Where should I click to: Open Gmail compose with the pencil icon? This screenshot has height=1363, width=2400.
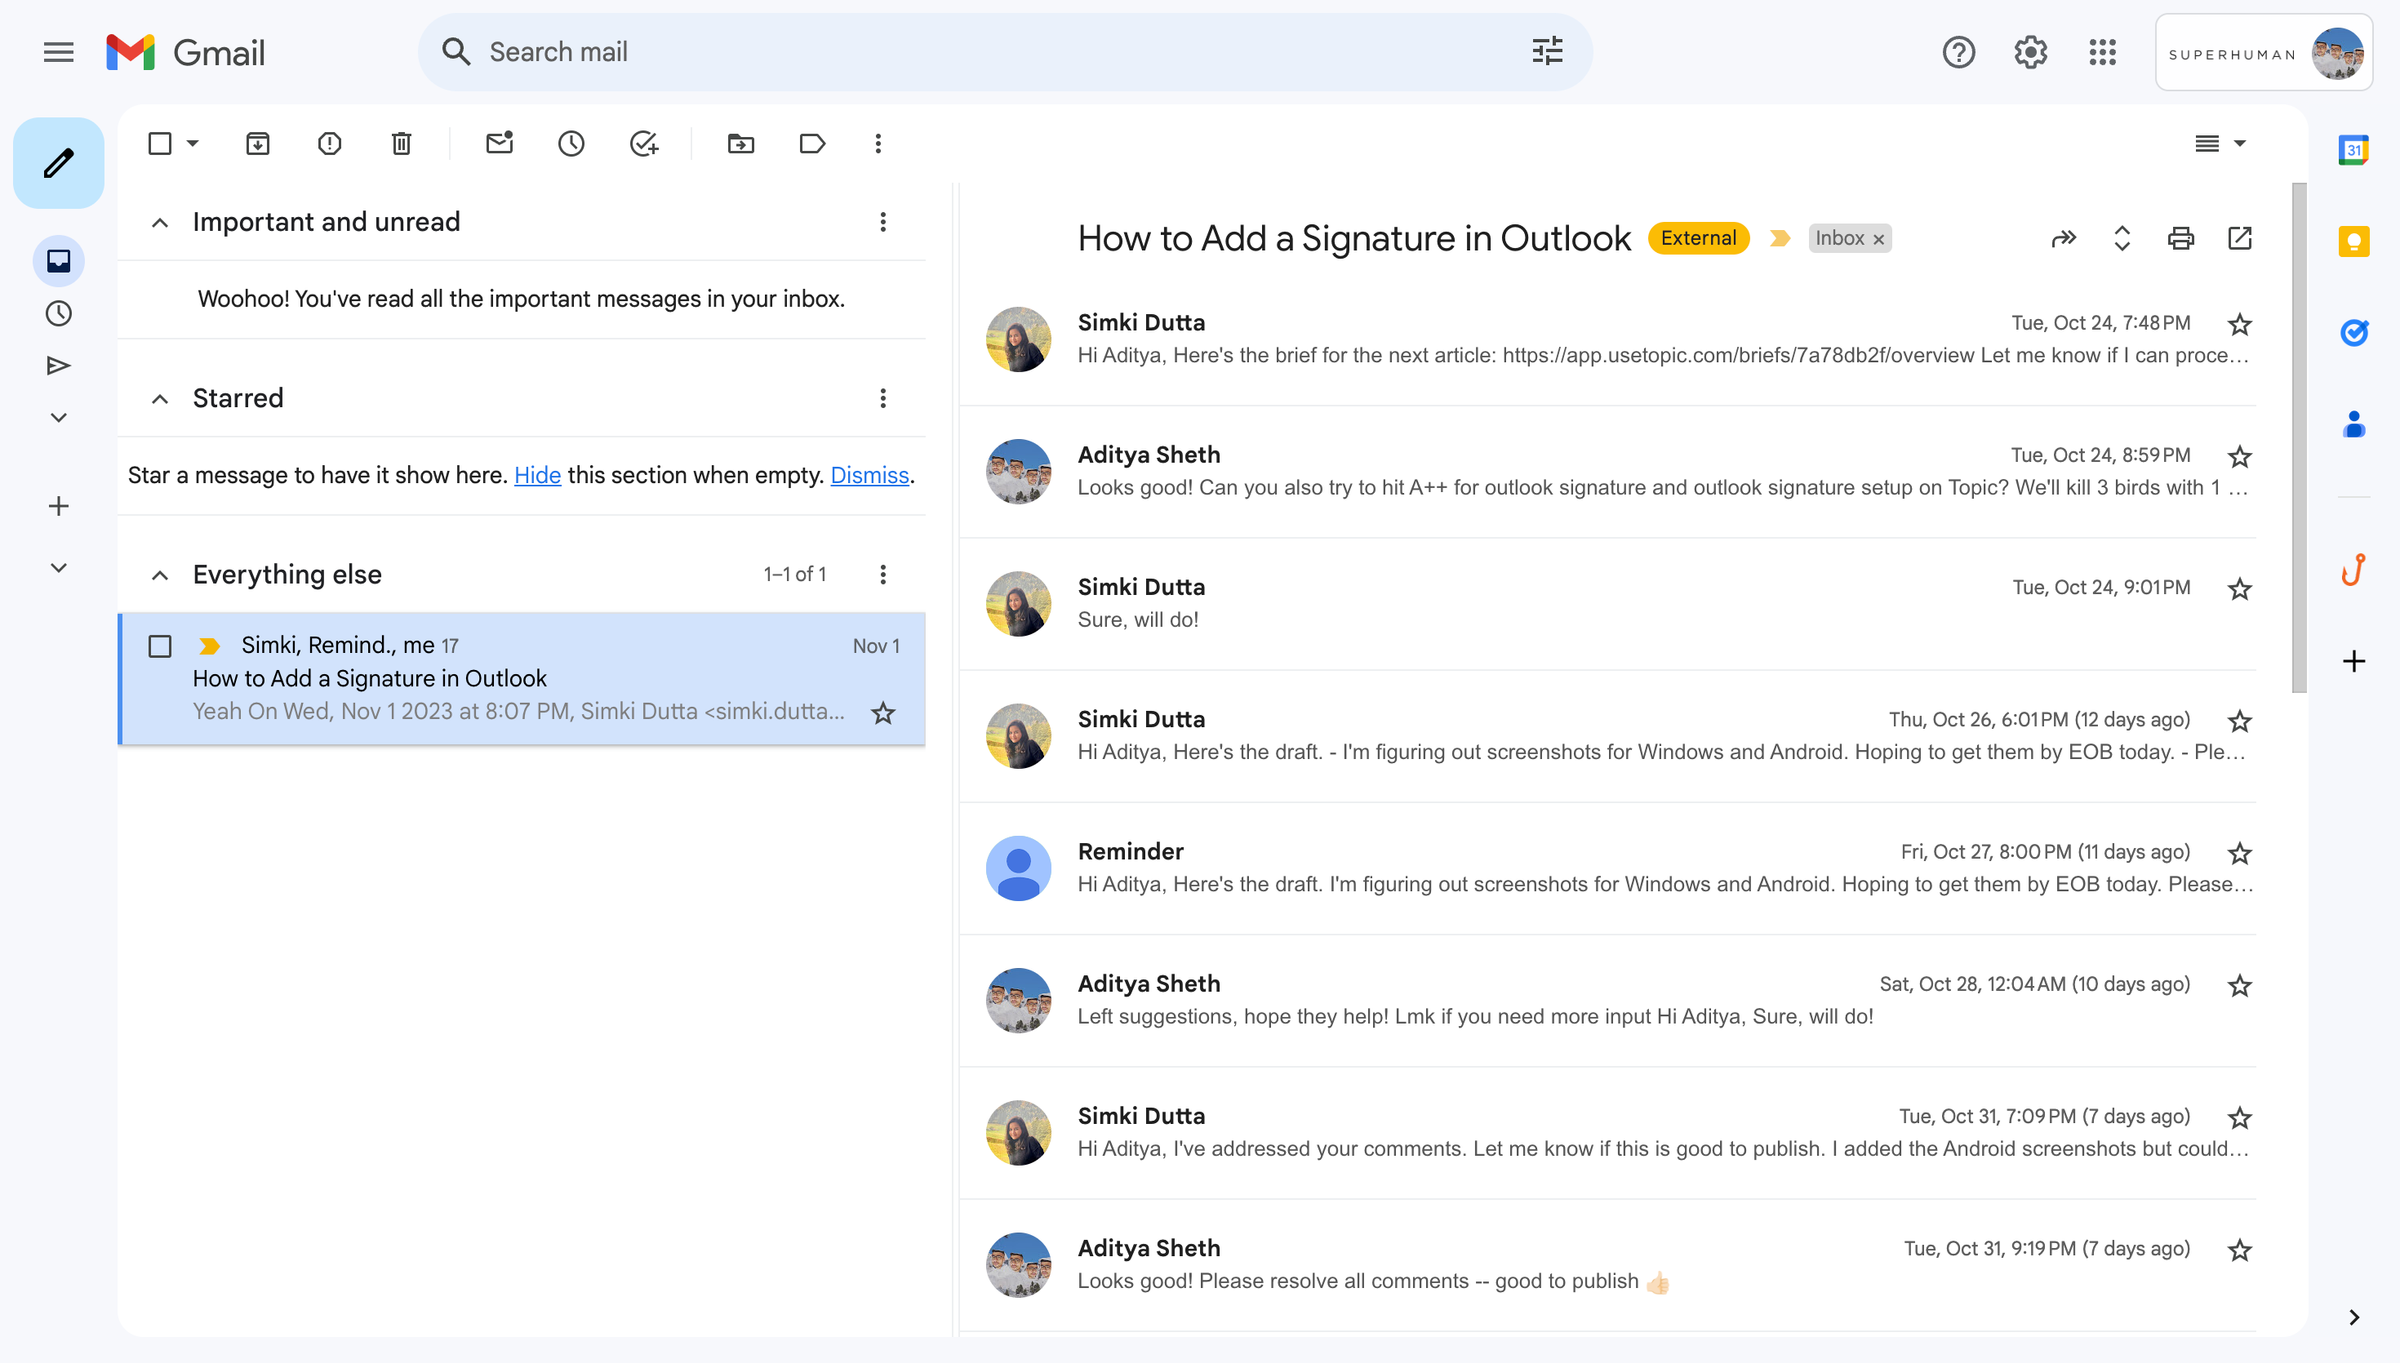point(58,162)
